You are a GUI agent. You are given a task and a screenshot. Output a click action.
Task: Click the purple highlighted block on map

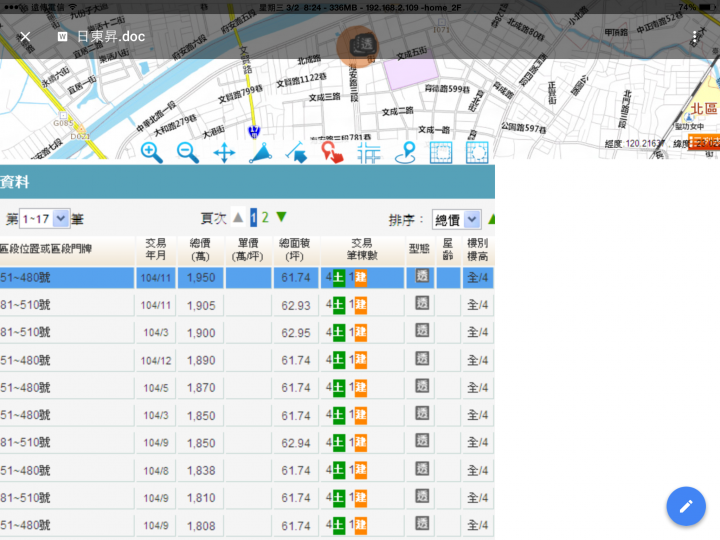[x=411, y=69]
